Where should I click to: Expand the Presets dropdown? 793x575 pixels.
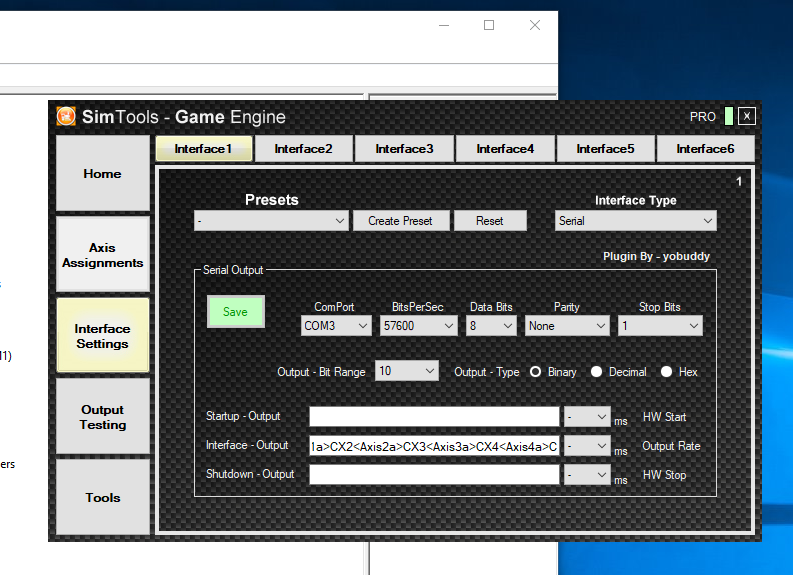pyautogui.click(x=271, y=221)
